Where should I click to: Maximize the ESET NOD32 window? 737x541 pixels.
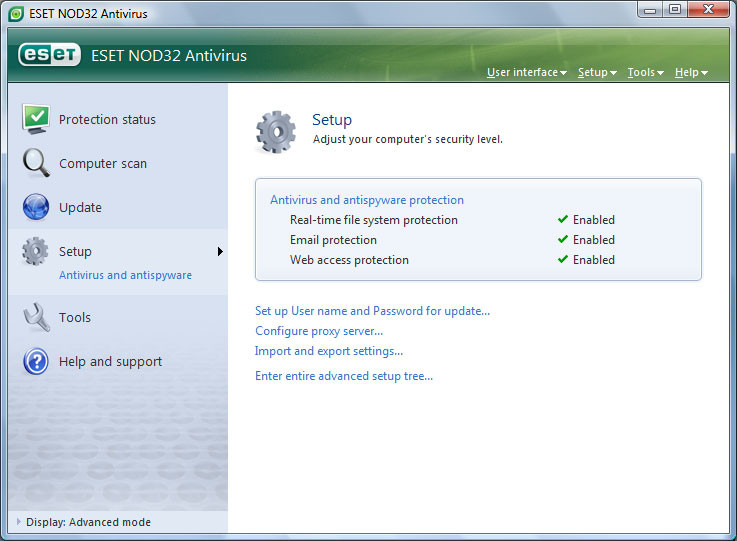(674, 10)
